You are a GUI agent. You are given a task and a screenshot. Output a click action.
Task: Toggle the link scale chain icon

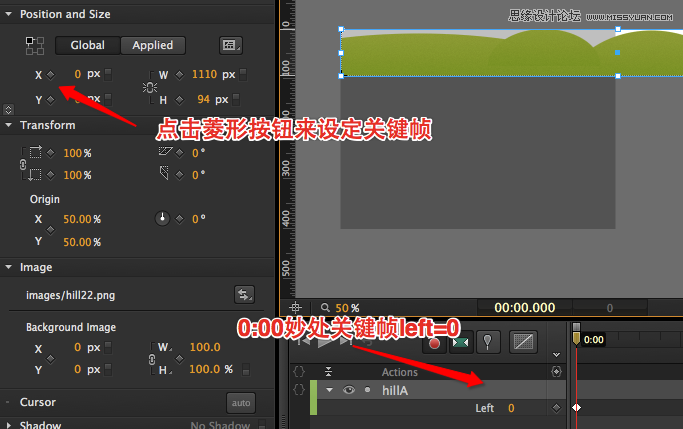tap(23, 164)
